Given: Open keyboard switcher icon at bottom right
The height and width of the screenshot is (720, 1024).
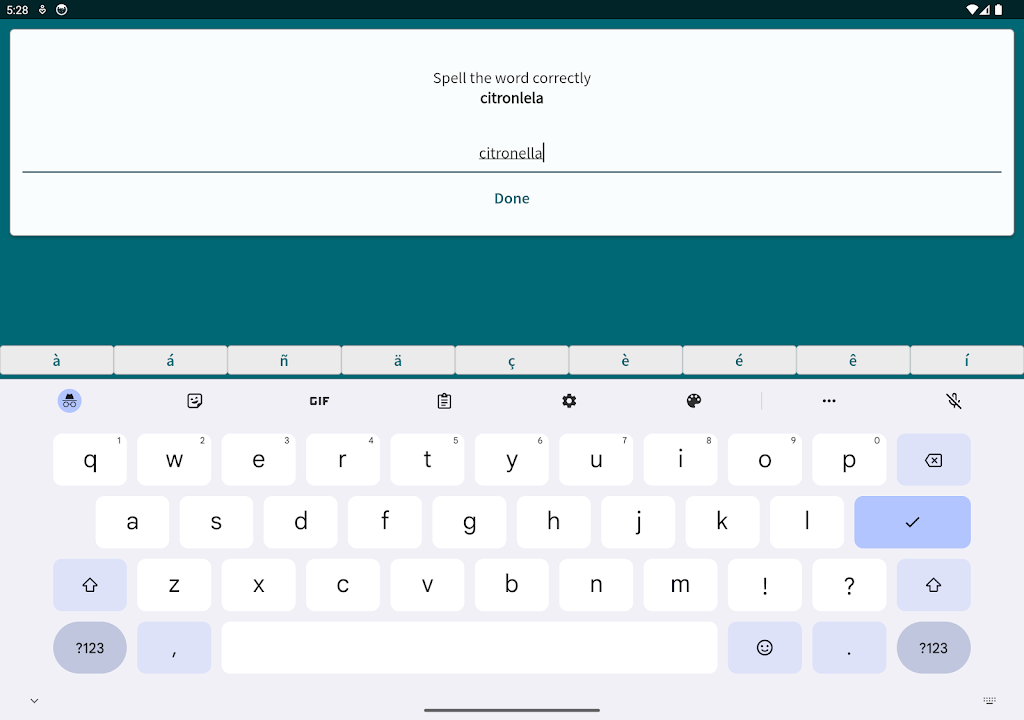Looking at the screenshot, I should 989,701.
